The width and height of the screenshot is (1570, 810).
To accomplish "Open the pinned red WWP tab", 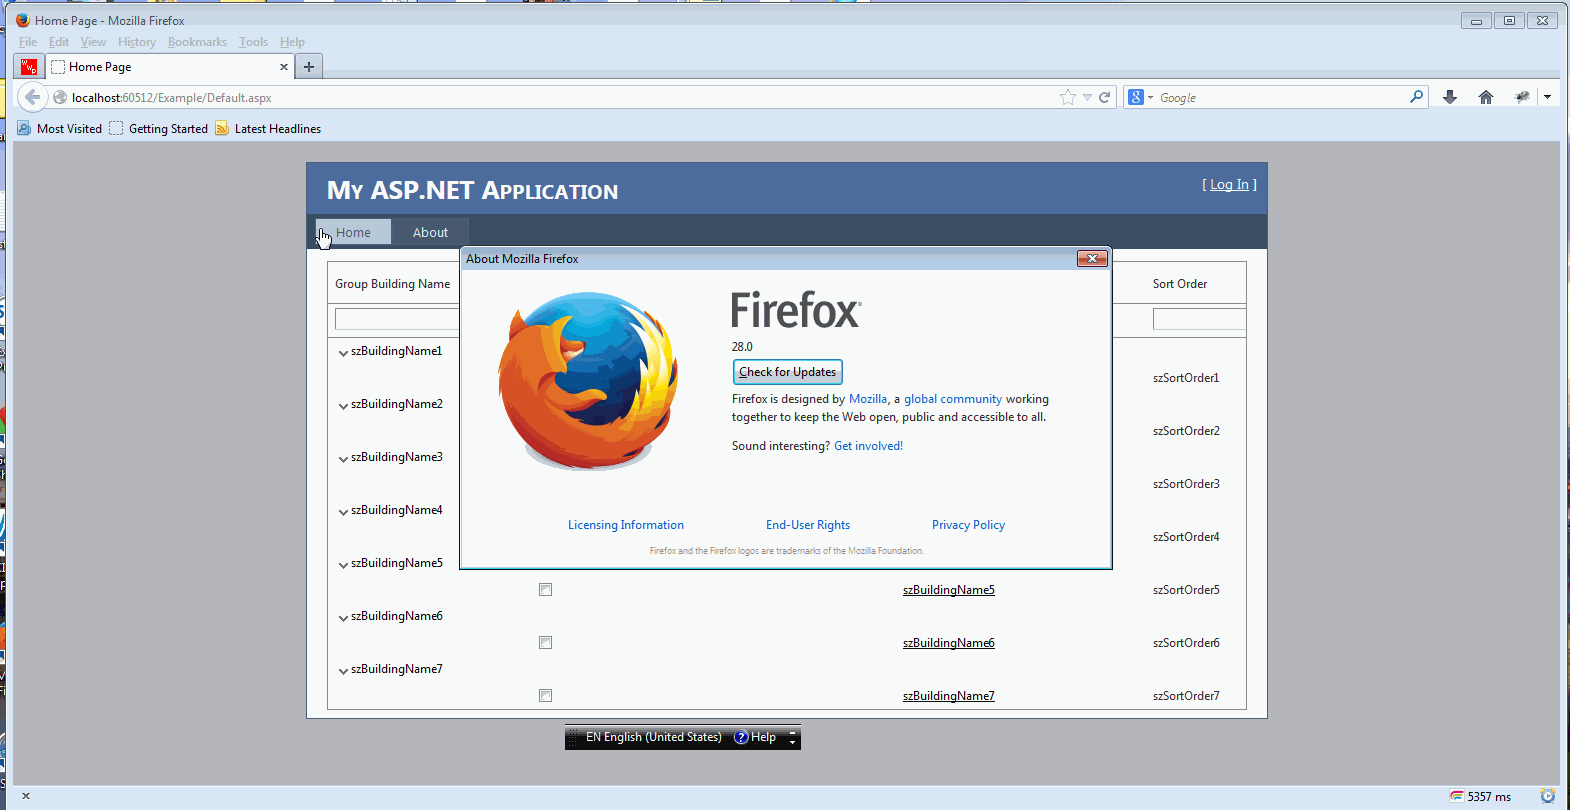I will click(x=29, y=67).
